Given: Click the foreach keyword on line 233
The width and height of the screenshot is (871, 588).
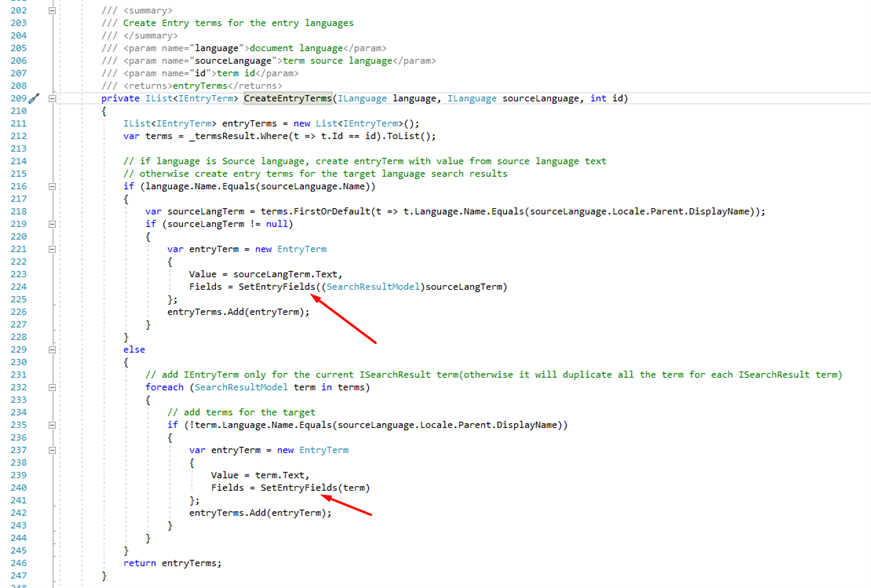Looking at the screenshot, I should click(164, 387).
